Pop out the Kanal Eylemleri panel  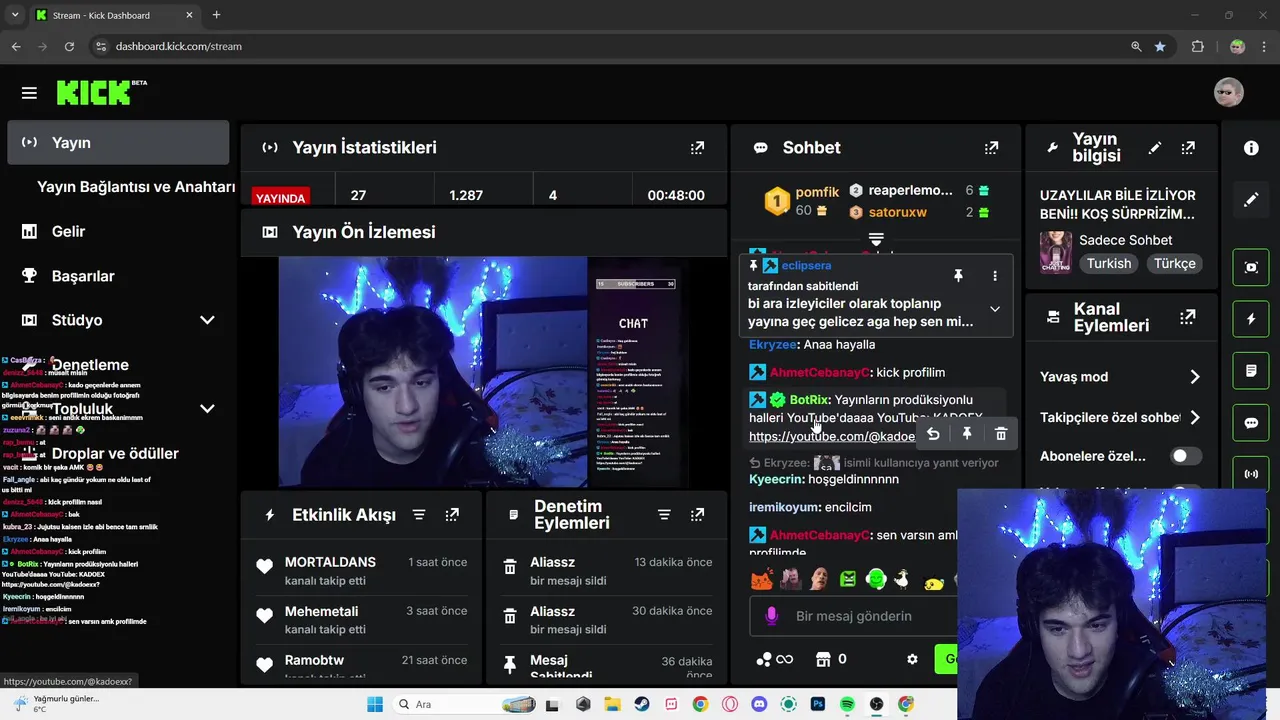click(x=1188, y=317)
